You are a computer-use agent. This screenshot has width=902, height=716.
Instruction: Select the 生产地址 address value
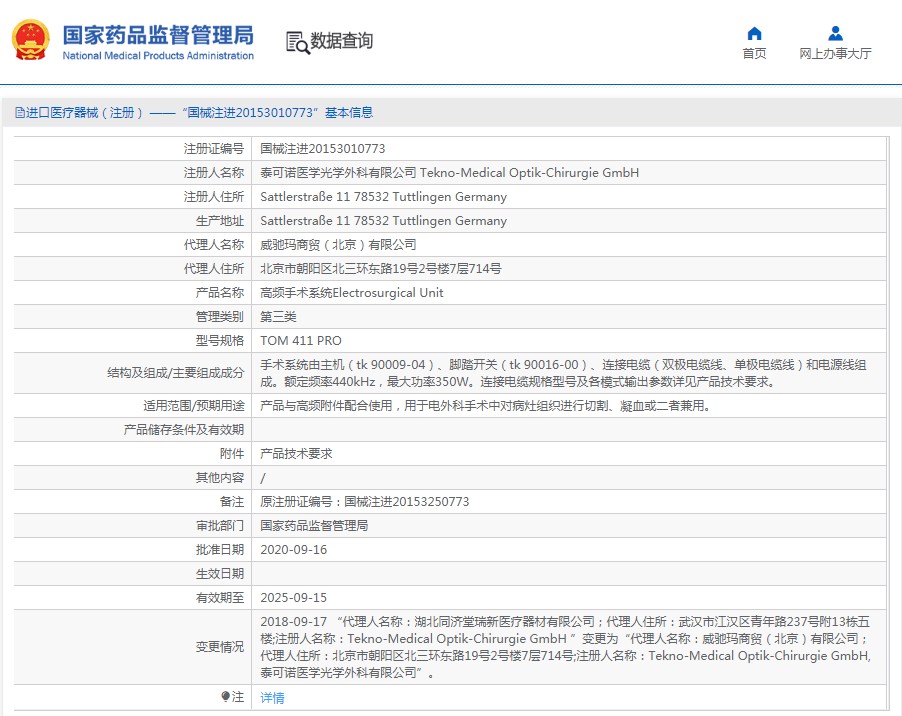pos(383,221)
